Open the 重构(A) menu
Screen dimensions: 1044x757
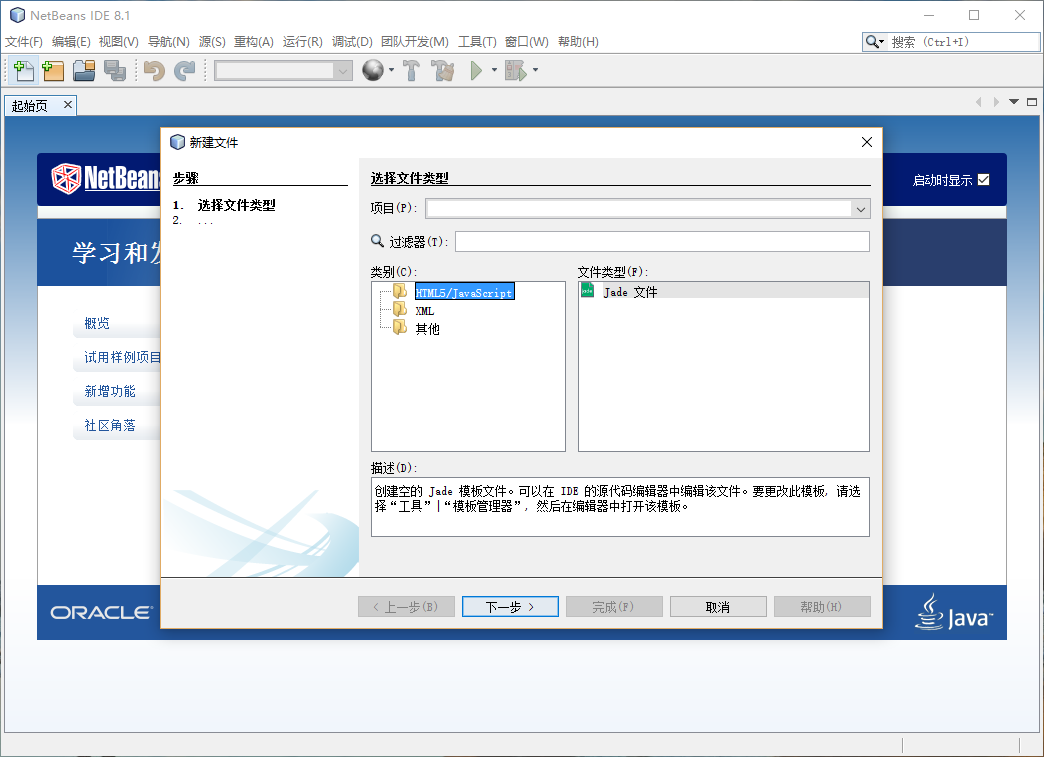[x=254, y=42]
